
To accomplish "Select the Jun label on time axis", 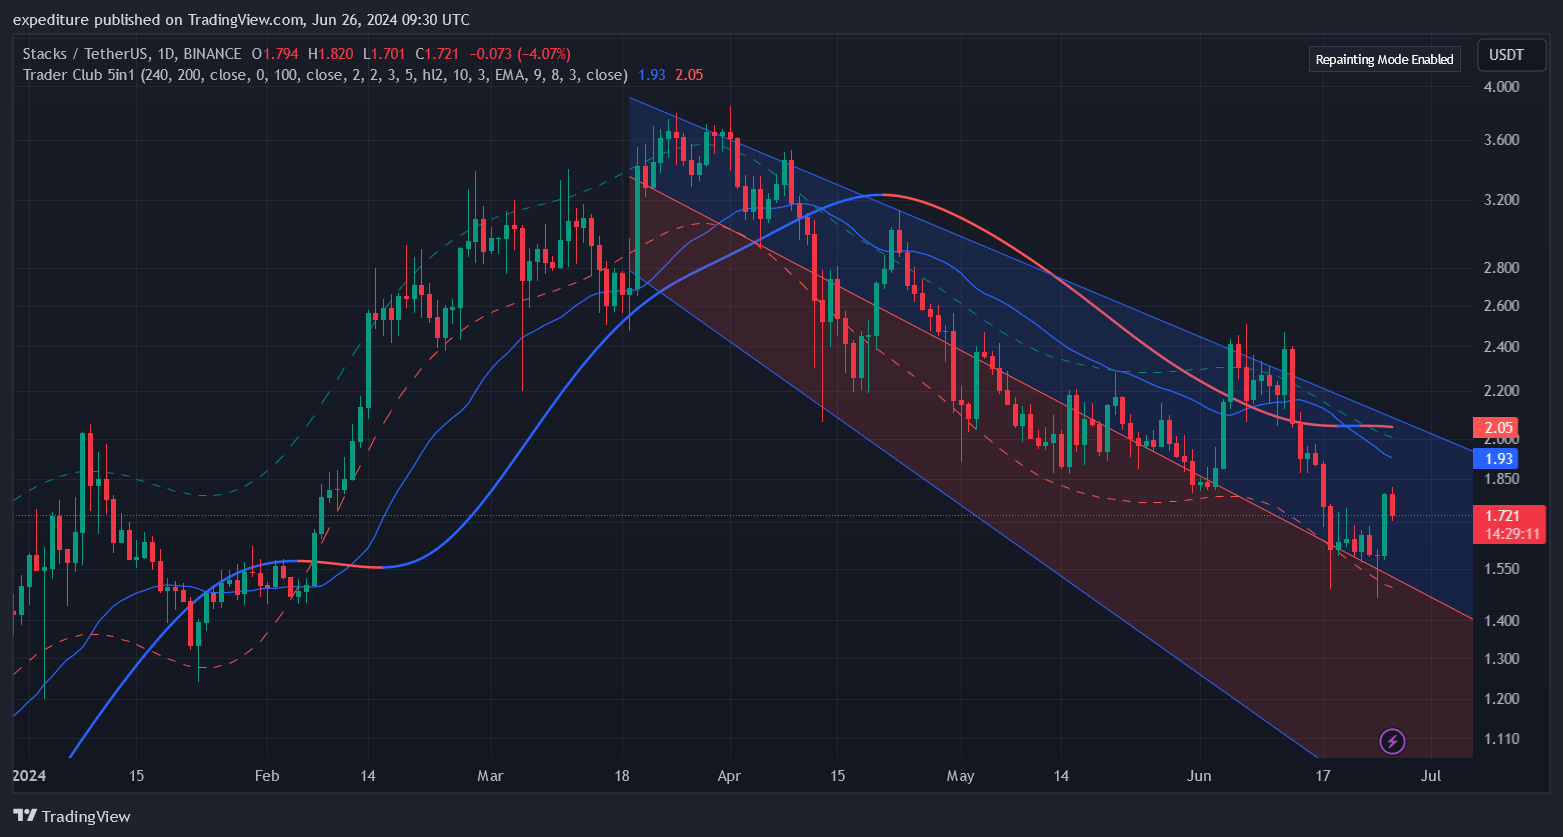I will (1199, 776).
